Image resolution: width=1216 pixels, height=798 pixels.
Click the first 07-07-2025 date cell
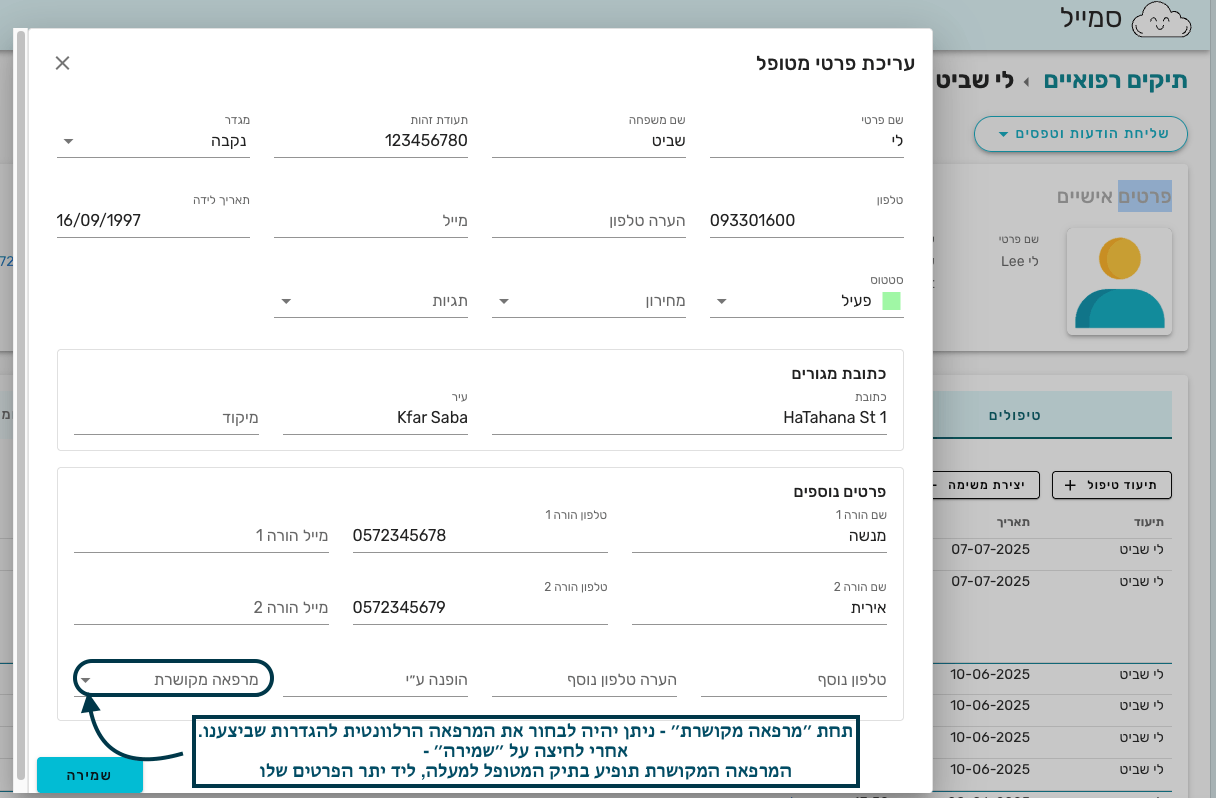[990, 549]
